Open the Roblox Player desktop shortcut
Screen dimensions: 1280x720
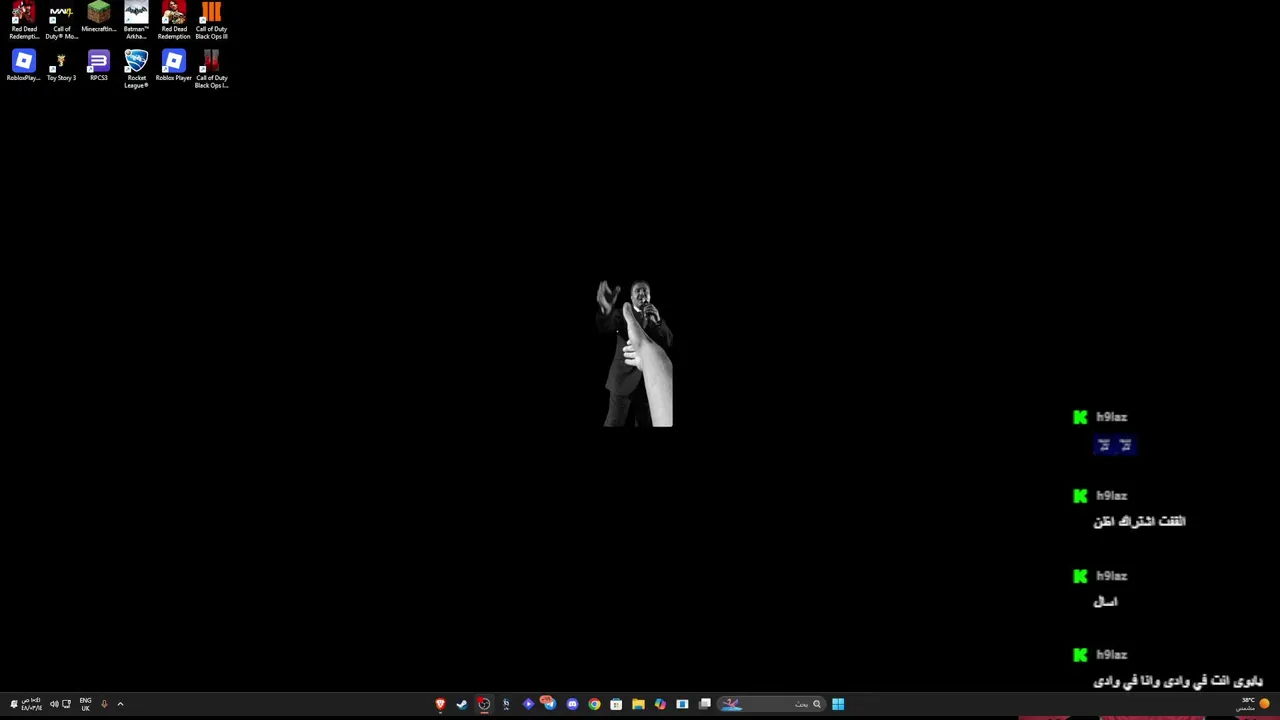coord(174,66)
